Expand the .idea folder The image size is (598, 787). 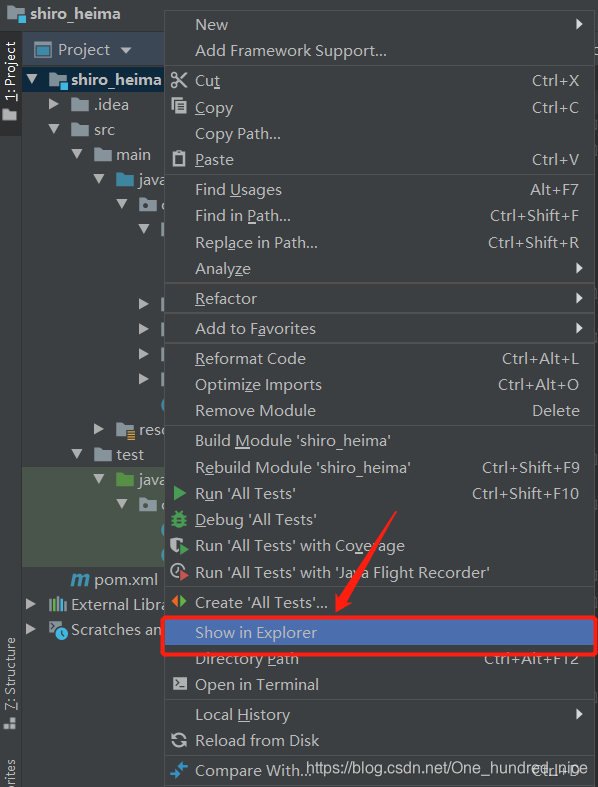click(x=54, y=104)
